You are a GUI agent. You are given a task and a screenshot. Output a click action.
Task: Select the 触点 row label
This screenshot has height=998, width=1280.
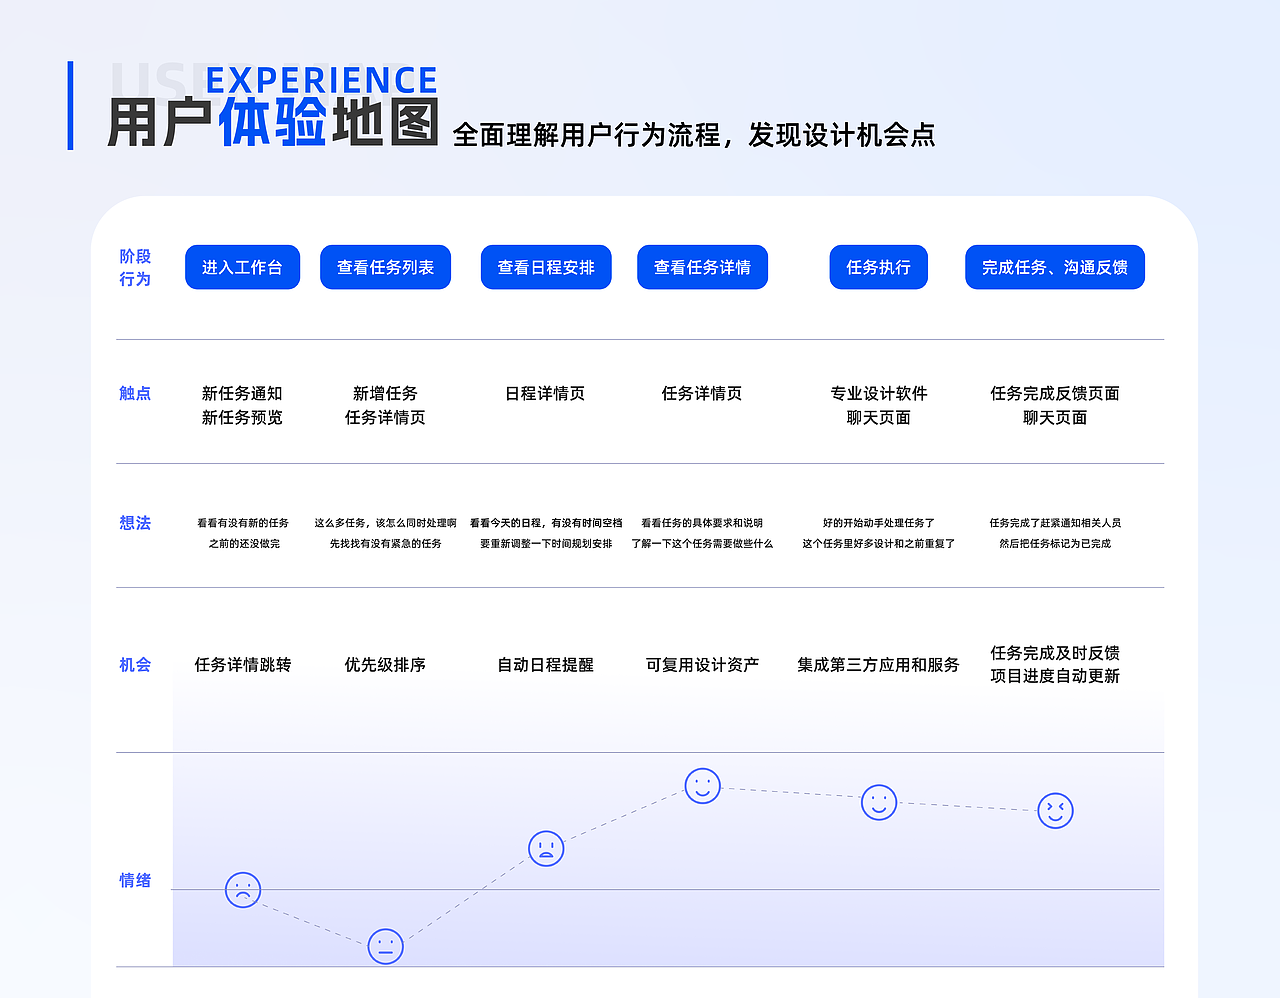(x=135, y=393)
